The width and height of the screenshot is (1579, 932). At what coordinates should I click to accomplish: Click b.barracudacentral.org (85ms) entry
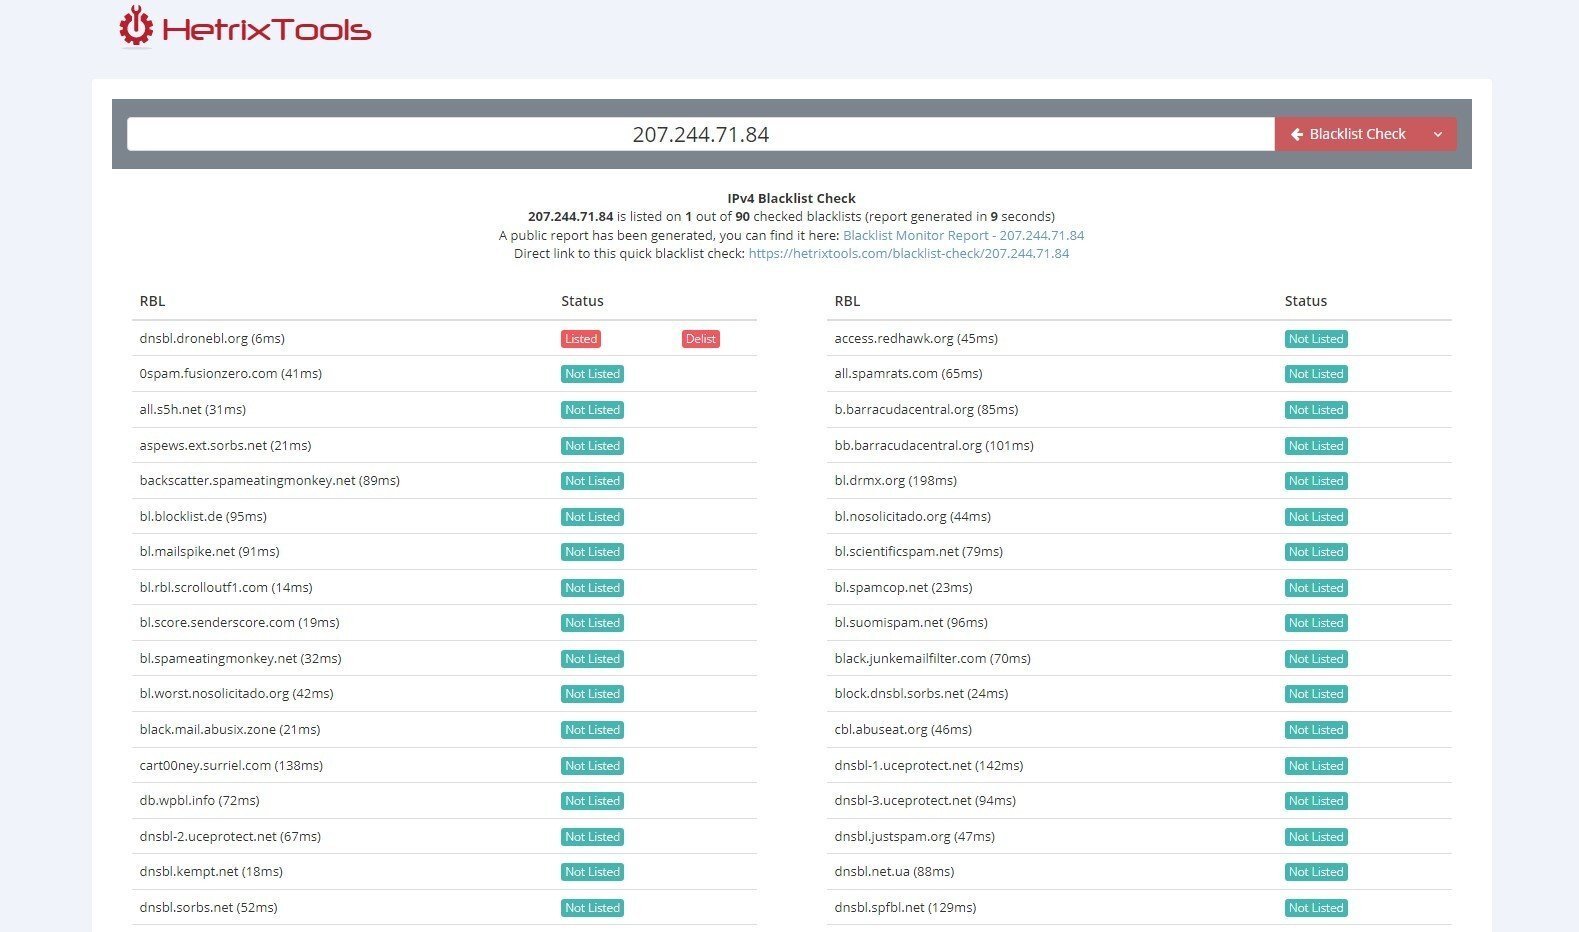[x=926, y=409]
